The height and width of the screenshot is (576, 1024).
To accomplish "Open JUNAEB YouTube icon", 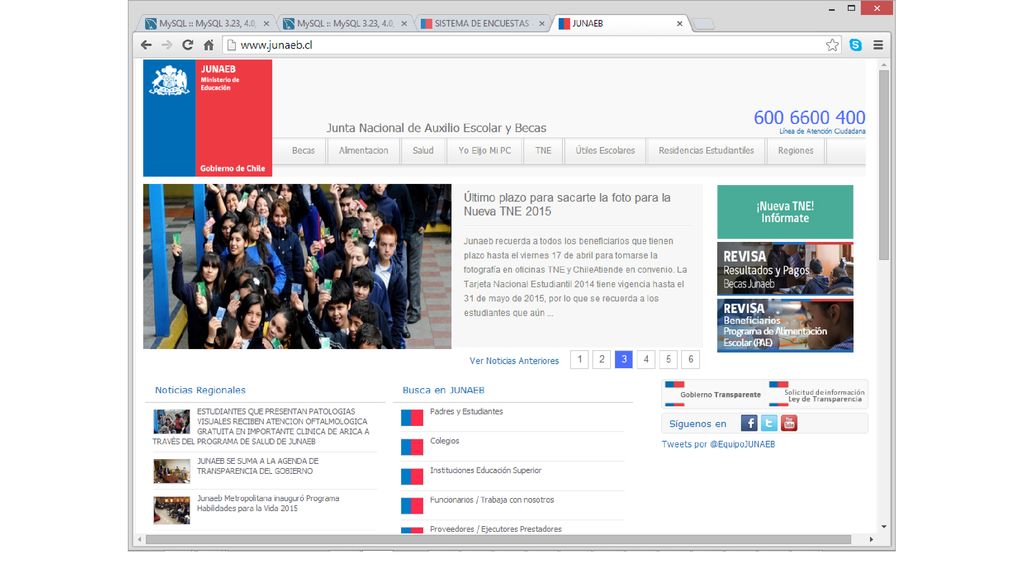I will (x=789, y=423).
